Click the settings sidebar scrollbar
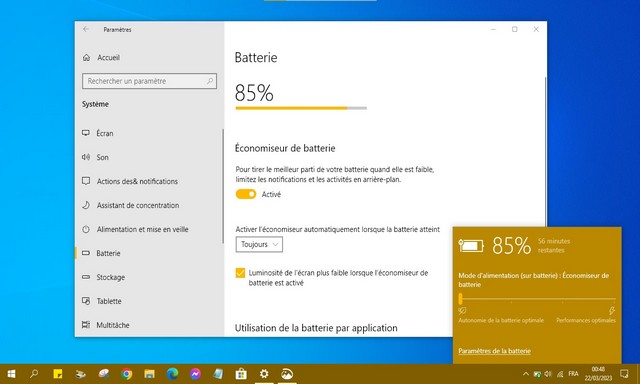Screen dimensions: 640x384 (223, 186)
